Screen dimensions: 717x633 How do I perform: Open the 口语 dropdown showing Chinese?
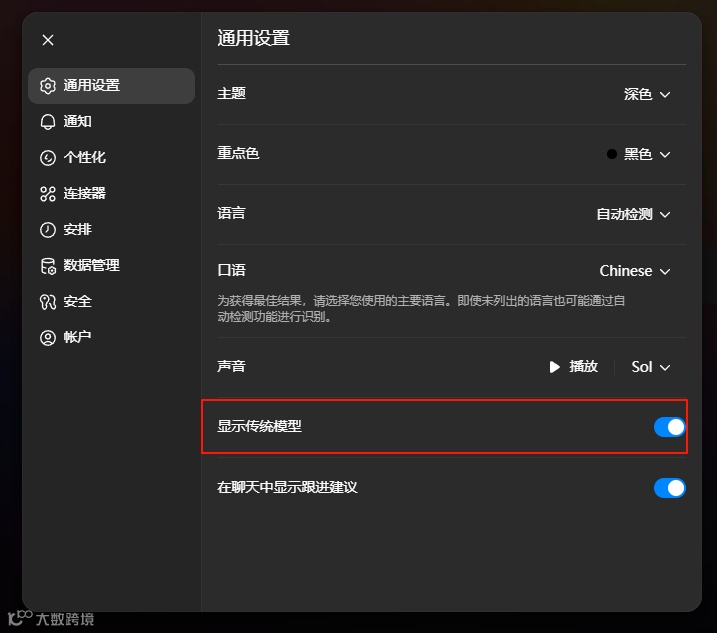coord(635,271)
